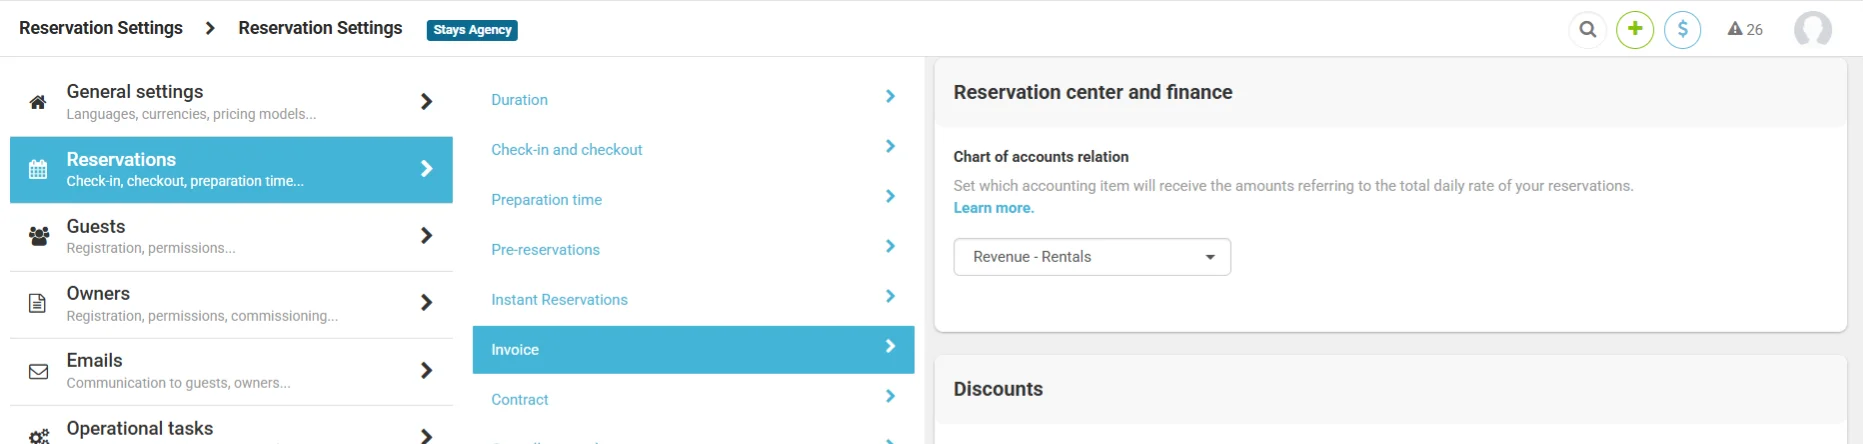Click the Guests people group icon
Viewport: 1865px width, 444px height.
[39, 236]
